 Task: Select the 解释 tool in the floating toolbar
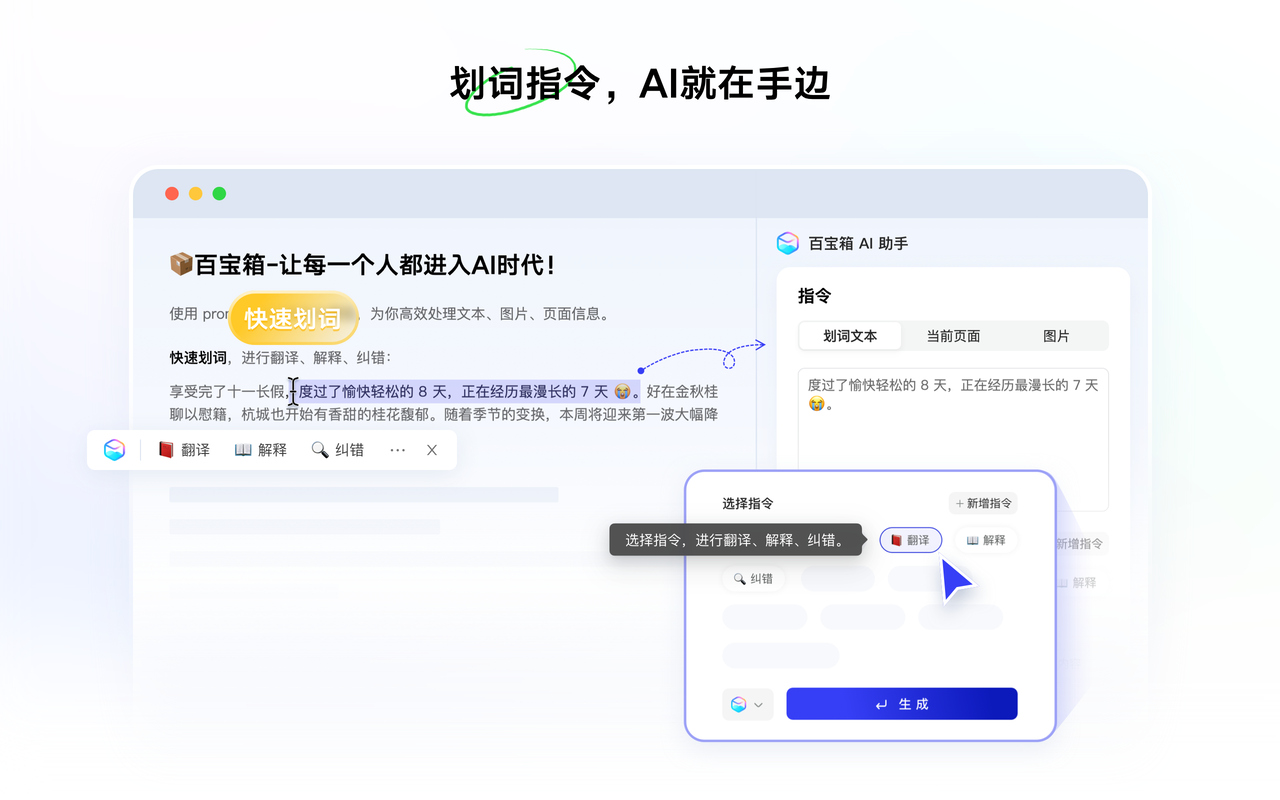click(x=260, y=450)
